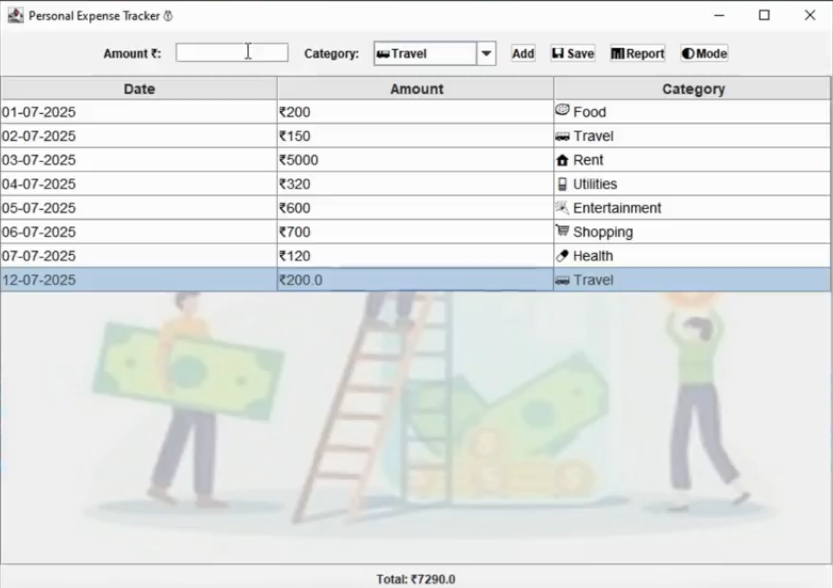This screenshot has width=833, height=588.
Task: Click the Amount ₹: label
Action: [132, 54]
